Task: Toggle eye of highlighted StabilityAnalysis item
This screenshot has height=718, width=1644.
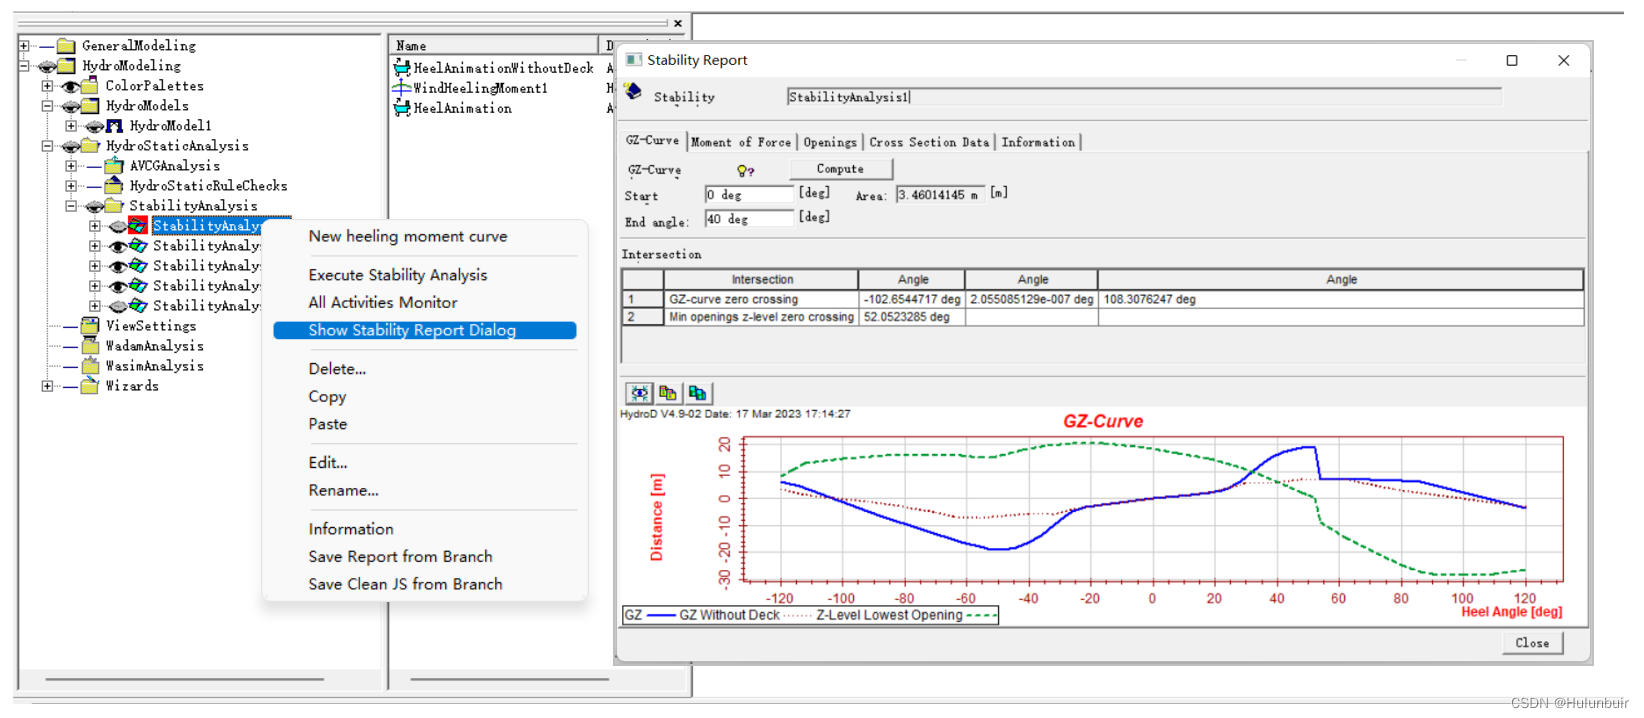Action: click(x=118, y=227)
